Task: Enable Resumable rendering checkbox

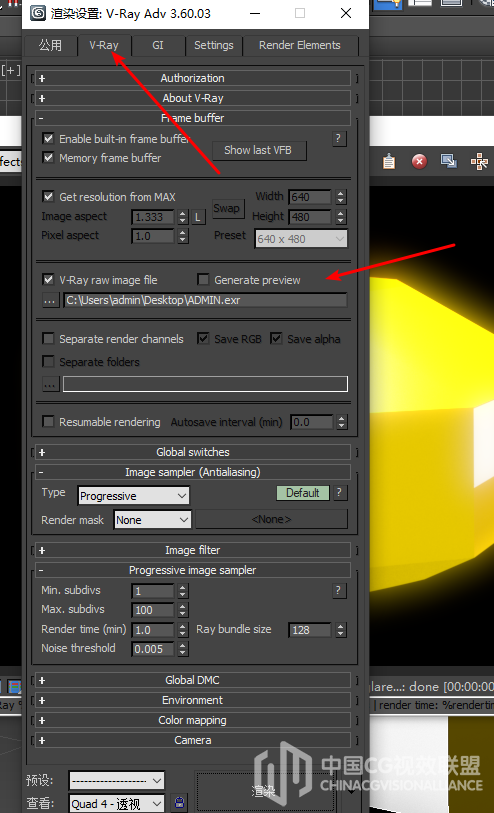Action: 48,422
